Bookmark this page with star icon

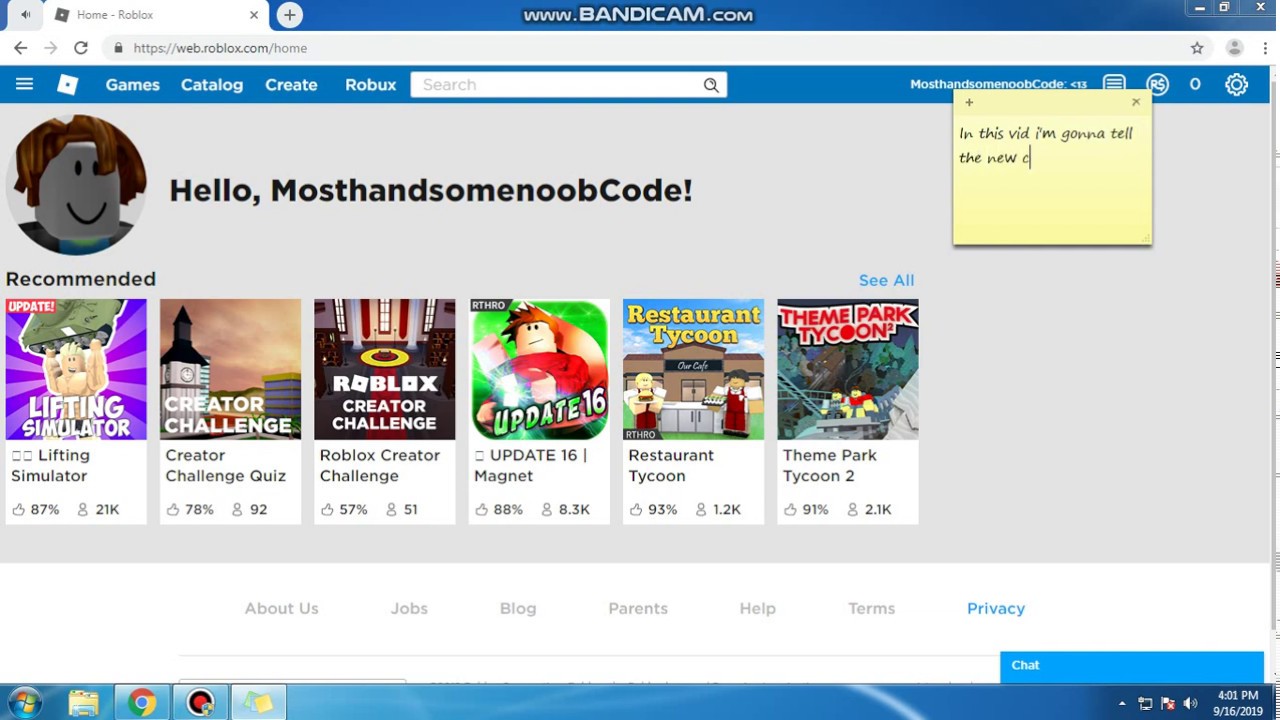[x=1197, y=48]
